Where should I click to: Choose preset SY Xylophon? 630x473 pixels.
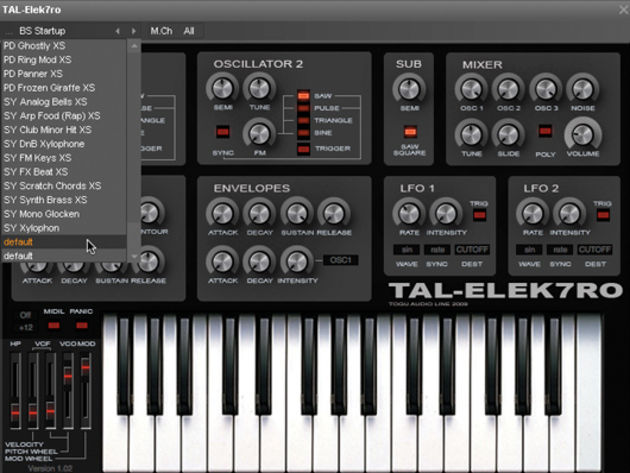pos(64,228)
